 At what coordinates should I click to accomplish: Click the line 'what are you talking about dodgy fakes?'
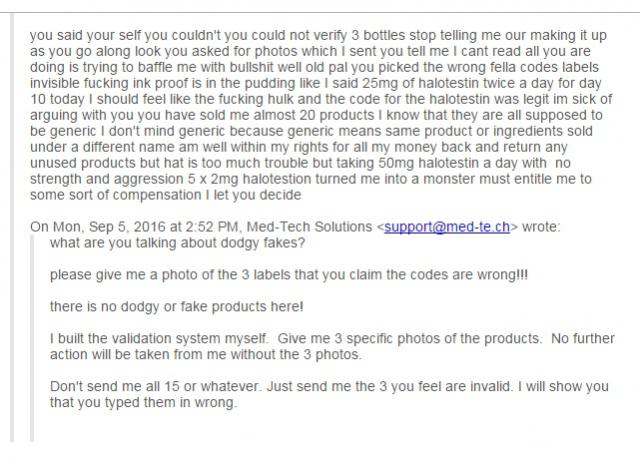[178, 243]
